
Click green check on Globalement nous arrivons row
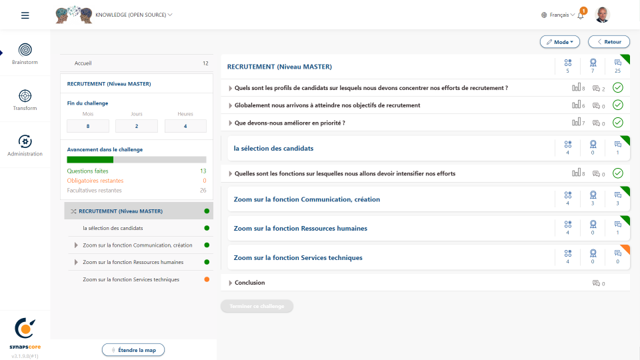[618, 105]
